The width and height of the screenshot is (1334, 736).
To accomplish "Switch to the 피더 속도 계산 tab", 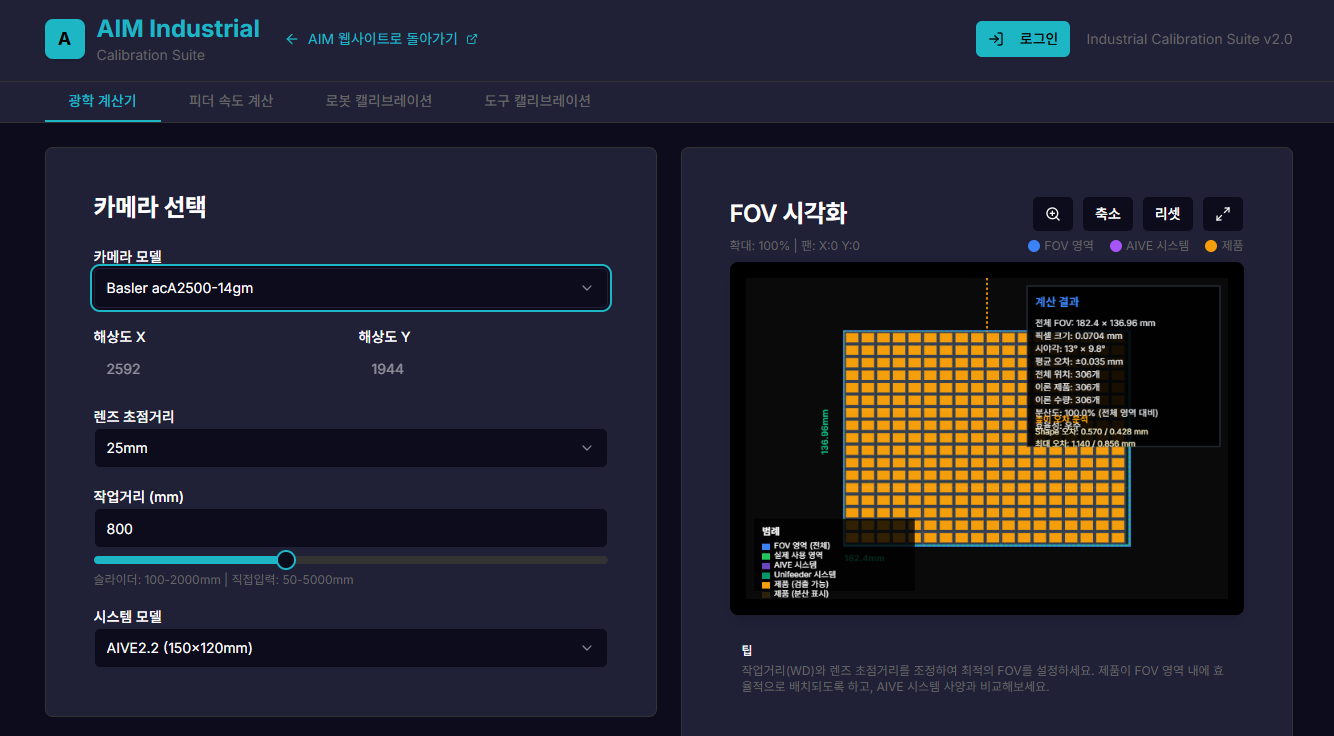I will 230,101.
